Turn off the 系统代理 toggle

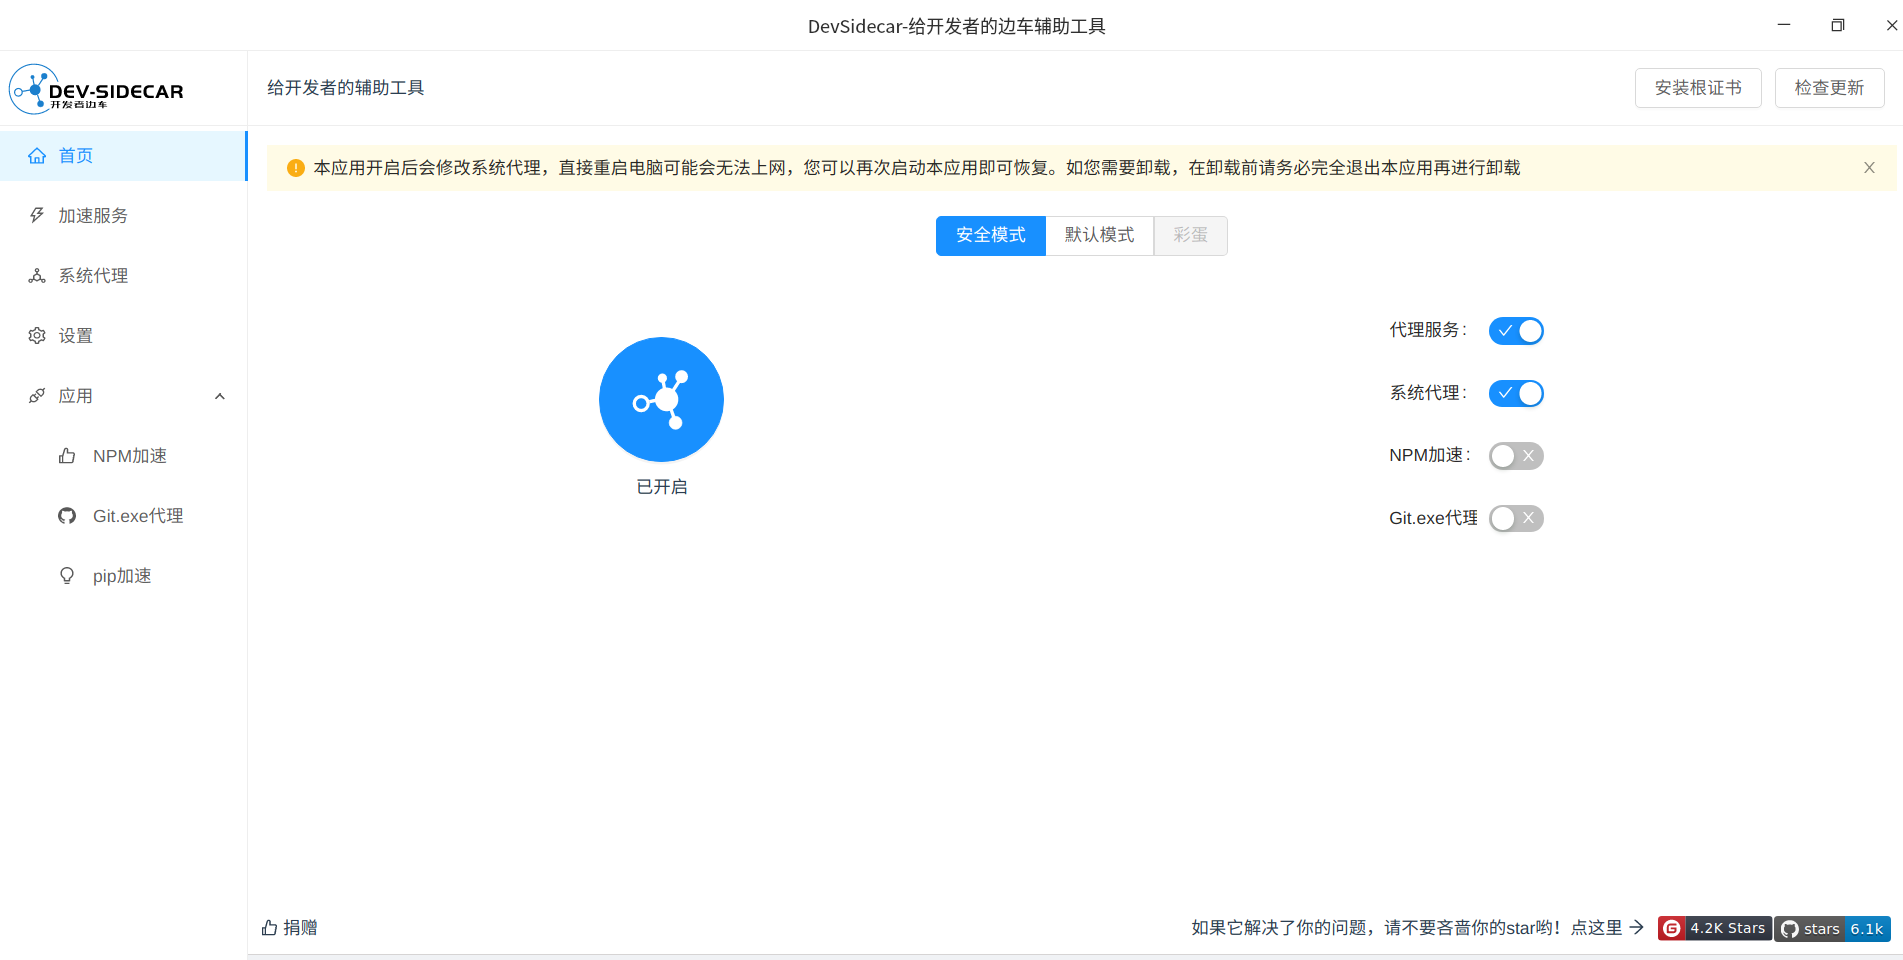pyautogui.click(x=1515, y=394)
